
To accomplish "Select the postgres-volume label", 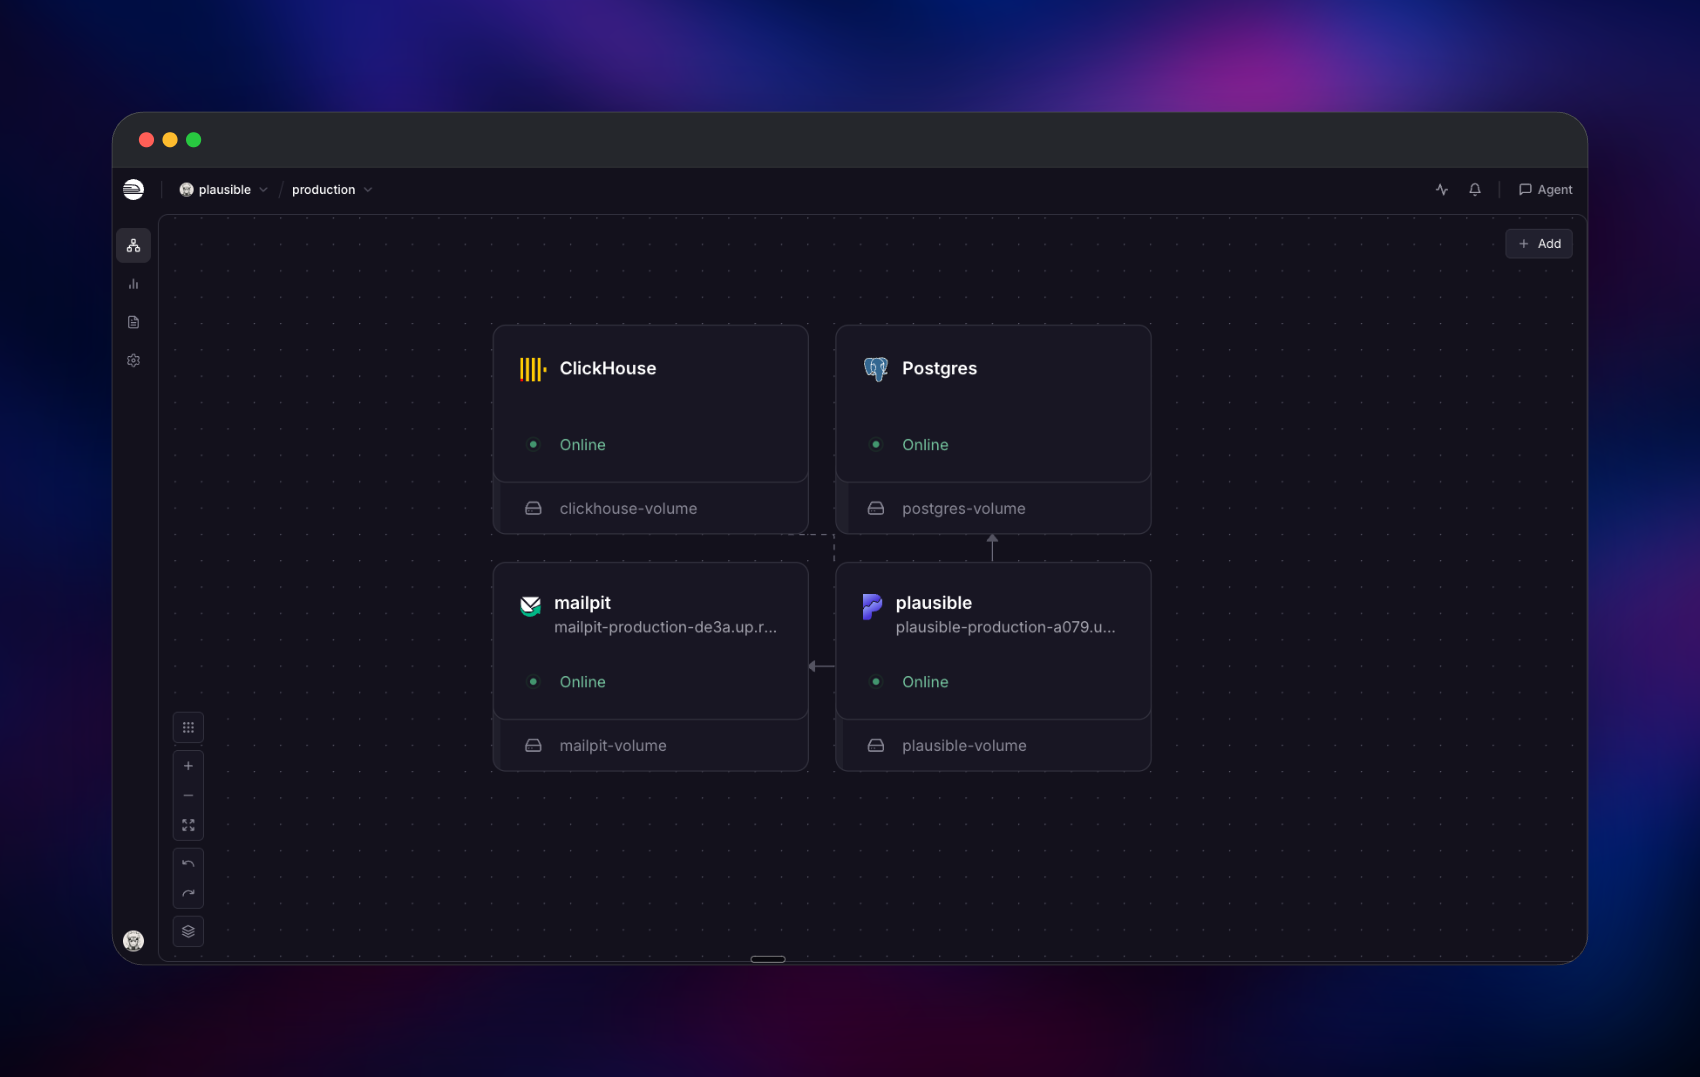I will point(964,509).
